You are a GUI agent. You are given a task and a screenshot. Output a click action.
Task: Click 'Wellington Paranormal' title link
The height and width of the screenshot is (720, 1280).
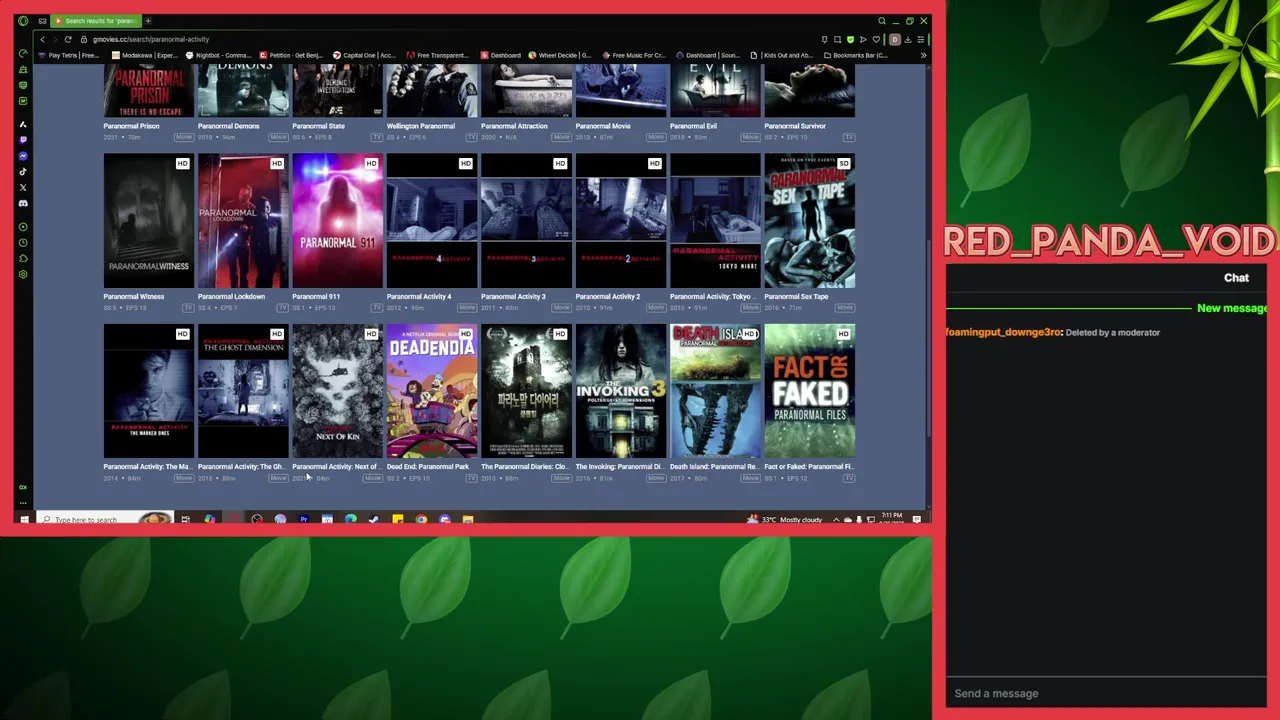(420, 126)
